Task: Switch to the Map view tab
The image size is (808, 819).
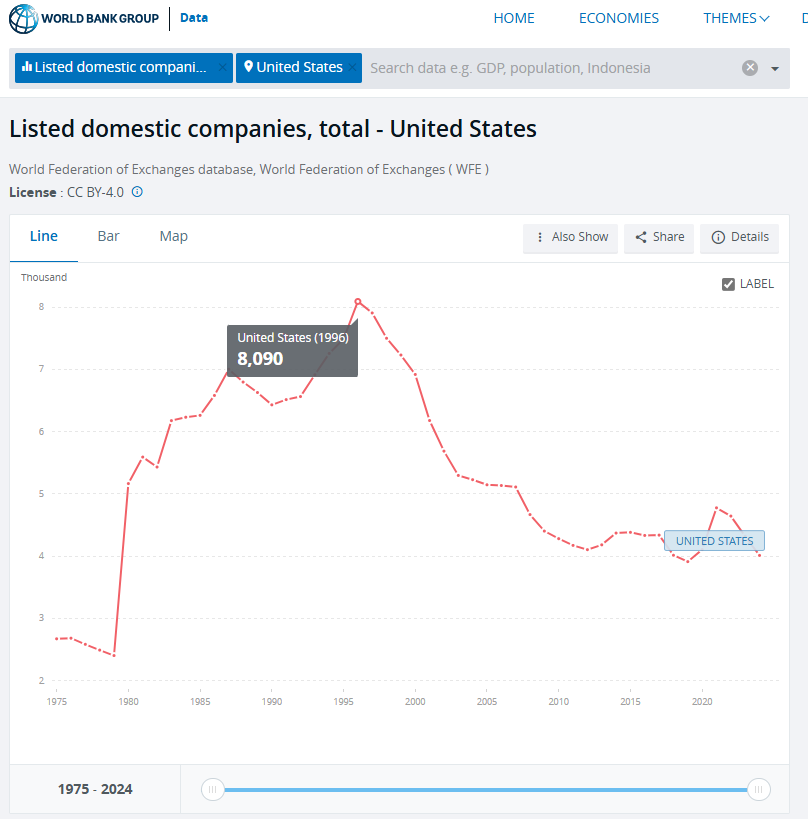Action: pyautogui.click(x=173, y=236)
